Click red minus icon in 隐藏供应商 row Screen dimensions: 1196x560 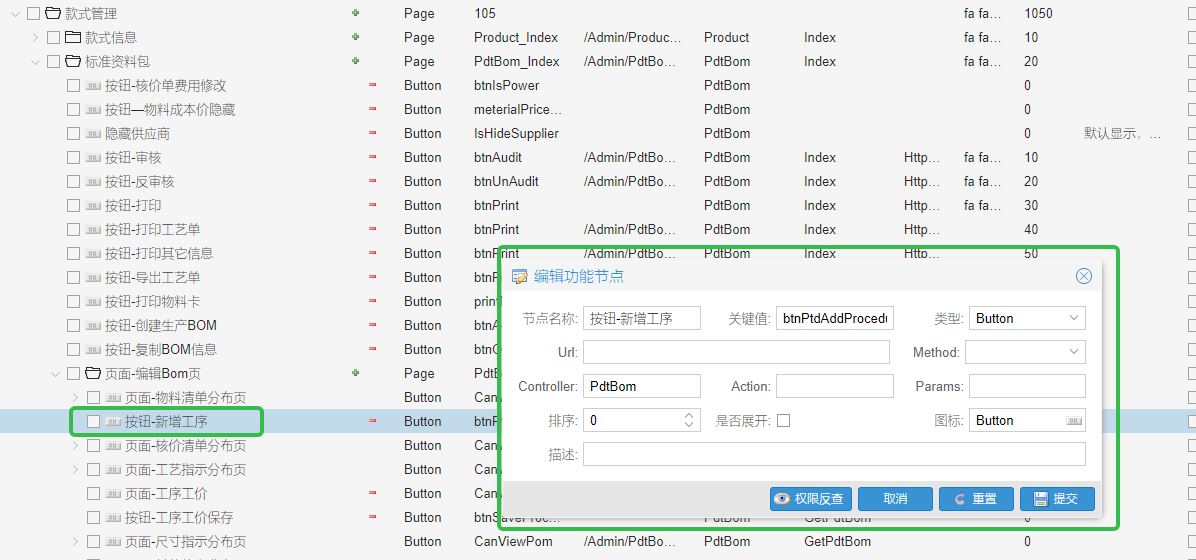[373, 133]
